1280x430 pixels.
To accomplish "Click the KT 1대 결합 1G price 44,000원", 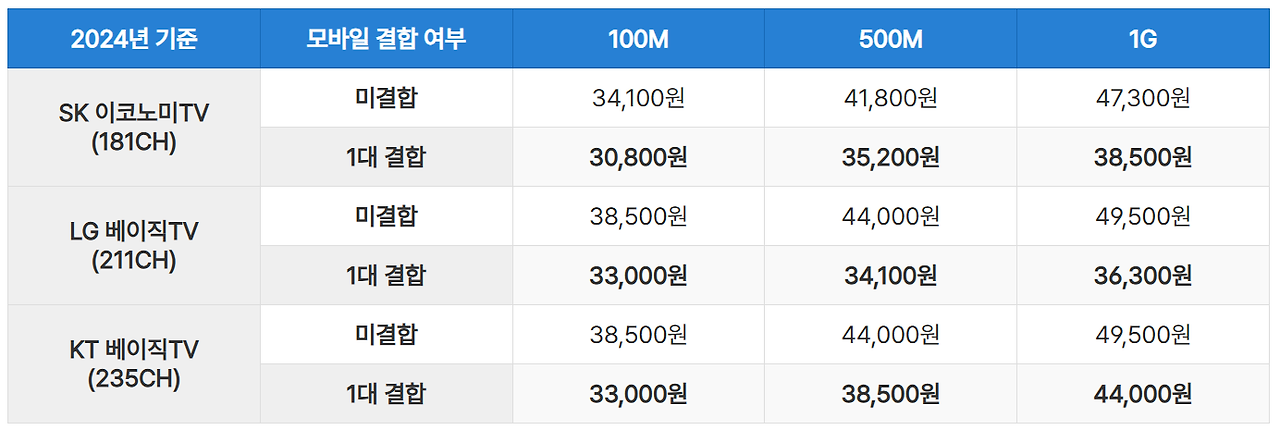I will (1143, 393).
